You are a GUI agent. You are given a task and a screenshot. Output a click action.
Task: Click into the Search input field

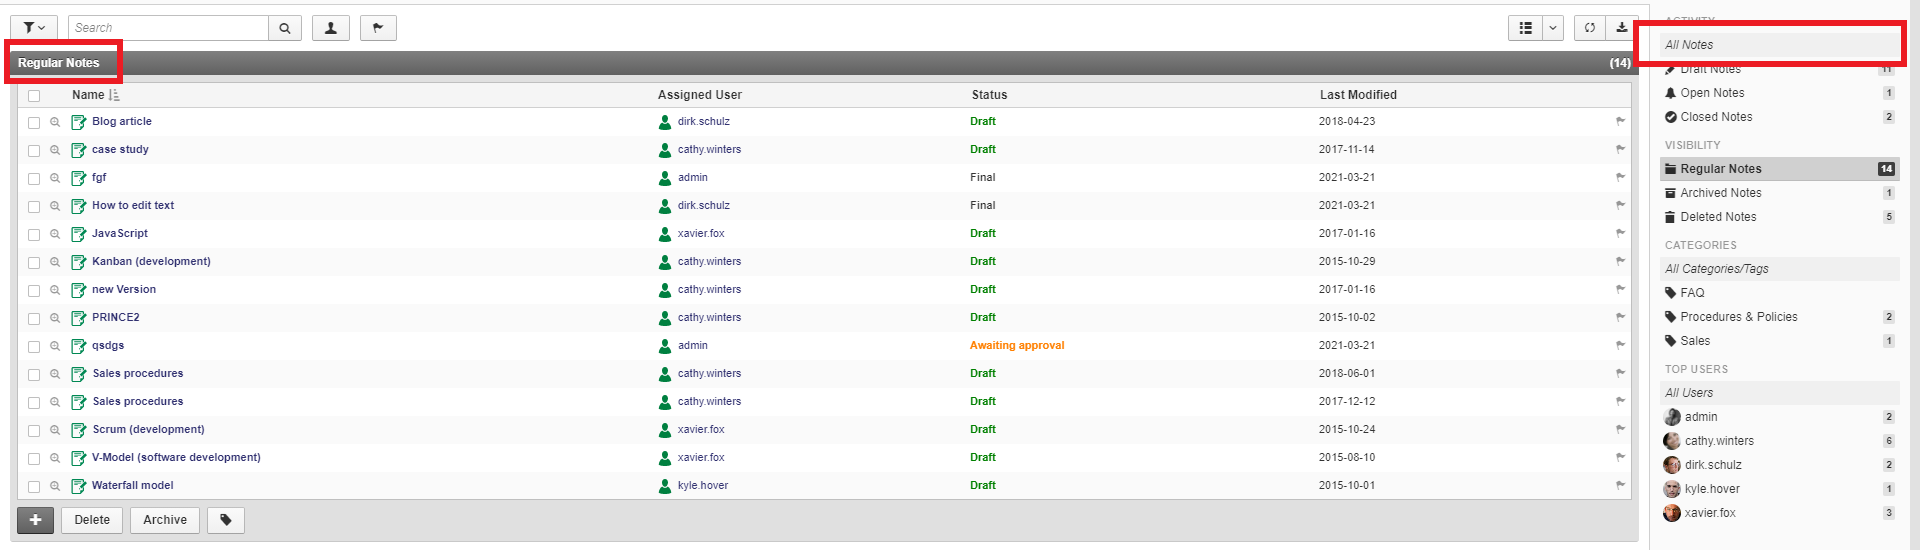point(168,28)
